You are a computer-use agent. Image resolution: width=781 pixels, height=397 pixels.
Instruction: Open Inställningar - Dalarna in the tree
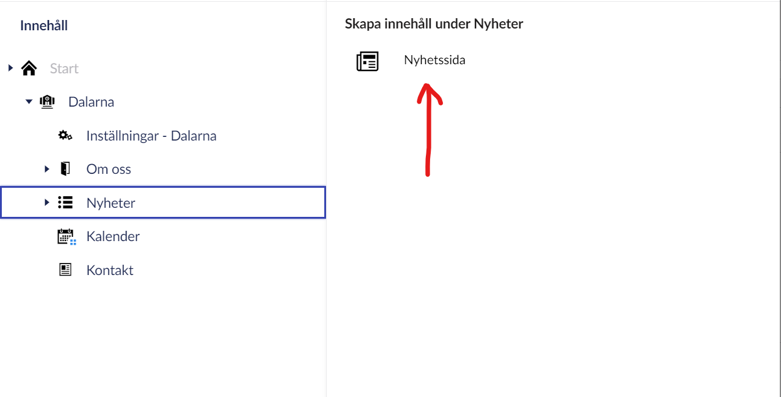(x=151, y=136)
